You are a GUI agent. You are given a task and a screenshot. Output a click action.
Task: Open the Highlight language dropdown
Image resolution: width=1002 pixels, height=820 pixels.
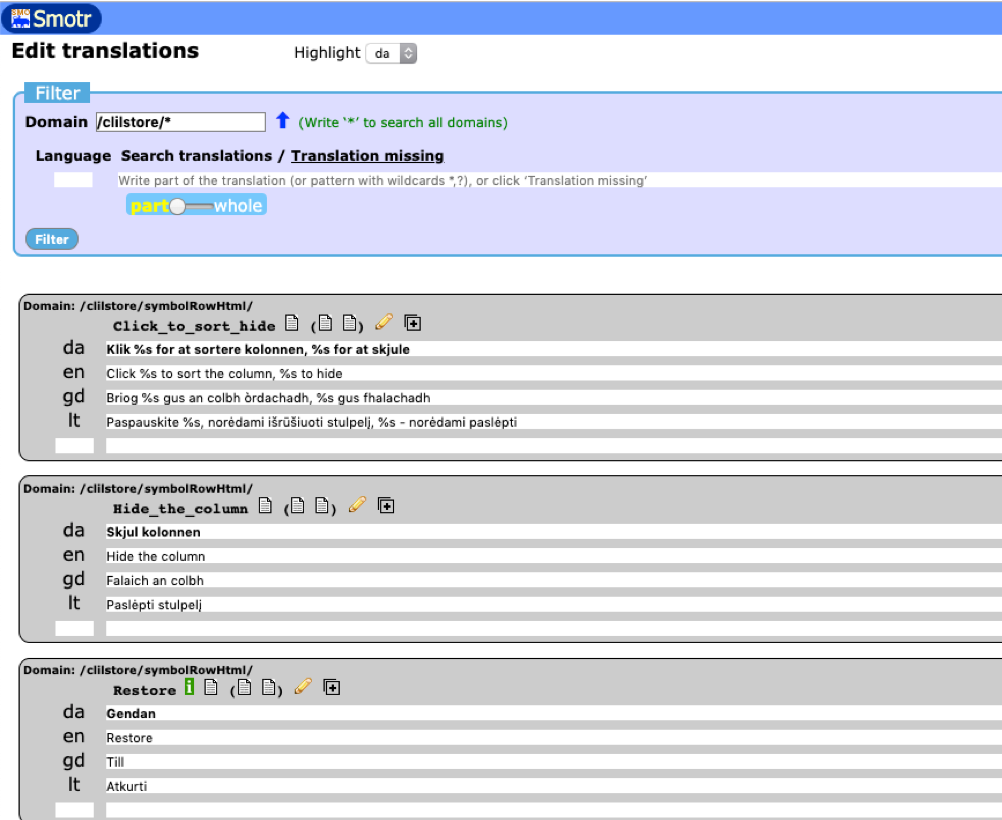point(391,54)
